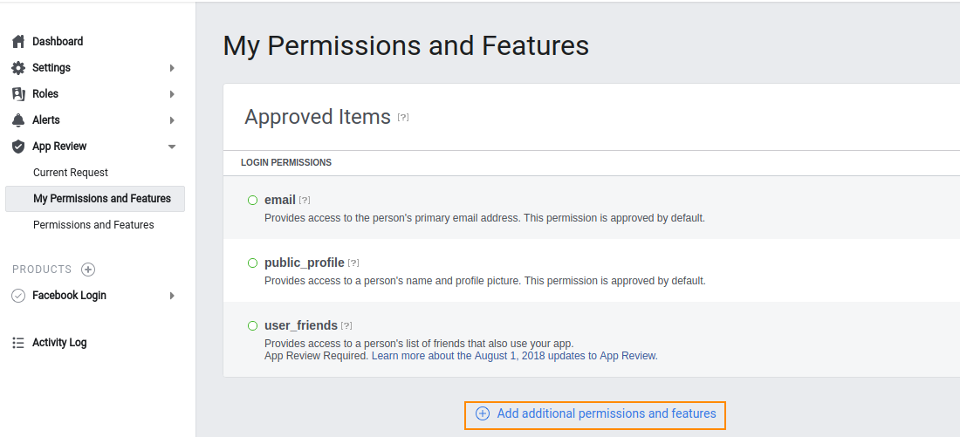Click help marker next to Approved Items
The image size is (960, 437).
(403, 117)
